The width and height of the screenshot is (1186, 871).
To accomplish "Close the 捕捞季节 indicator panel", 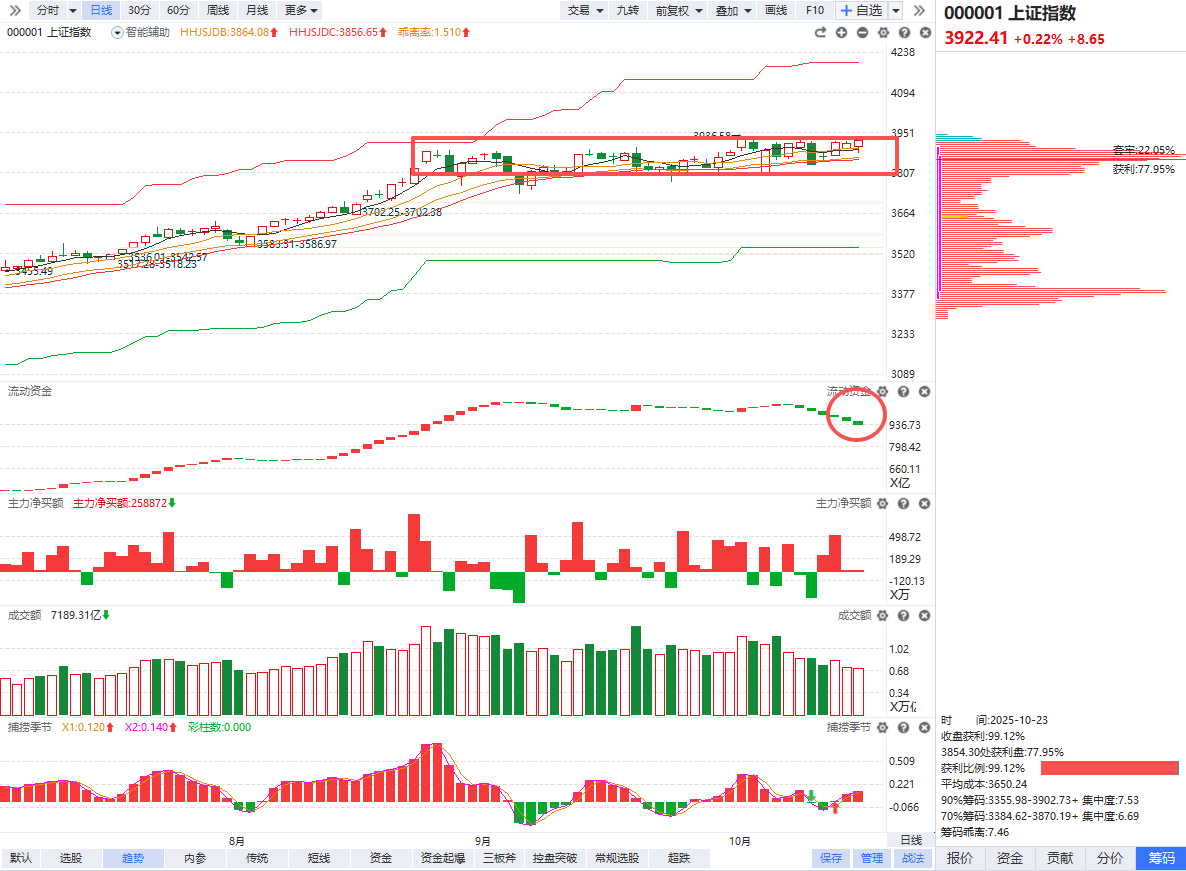I will (924, 727).
